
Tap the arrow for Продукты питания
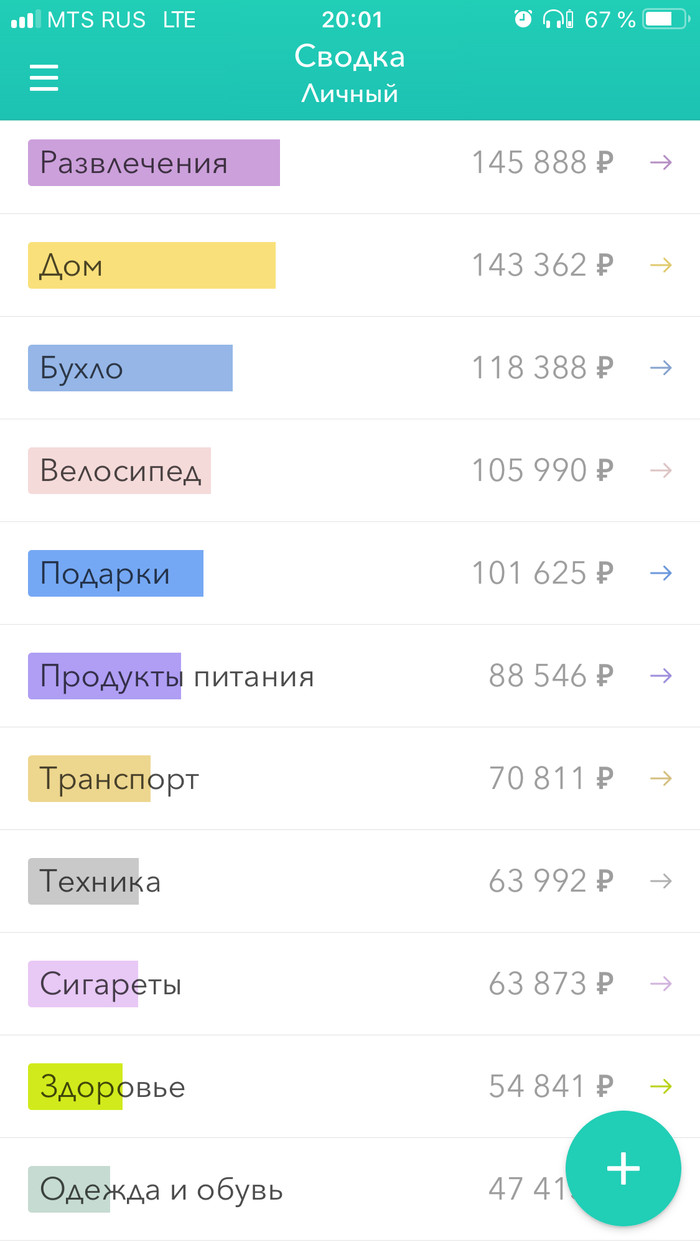click(x=660, y=676)
